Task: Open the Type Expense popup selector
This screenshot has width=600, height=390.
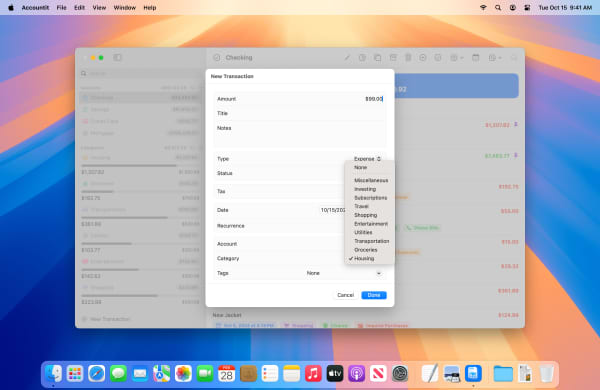Action: 367,159
